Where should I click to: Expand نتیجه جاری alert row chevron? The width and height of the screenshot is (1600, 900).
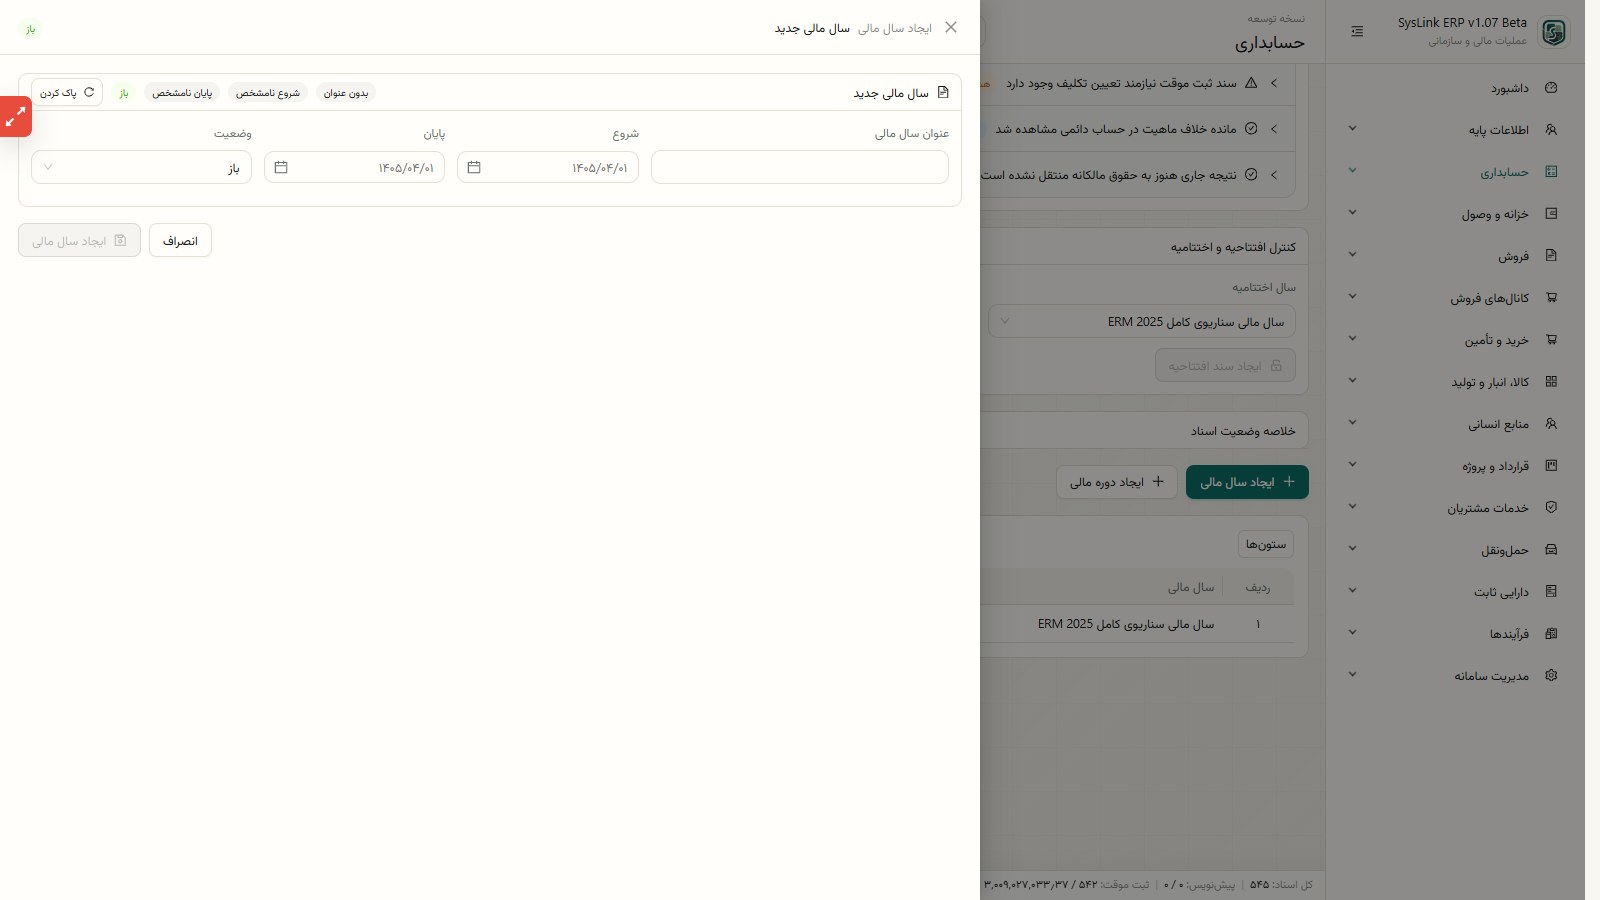pyautogui.click(x=1274, y=175)
